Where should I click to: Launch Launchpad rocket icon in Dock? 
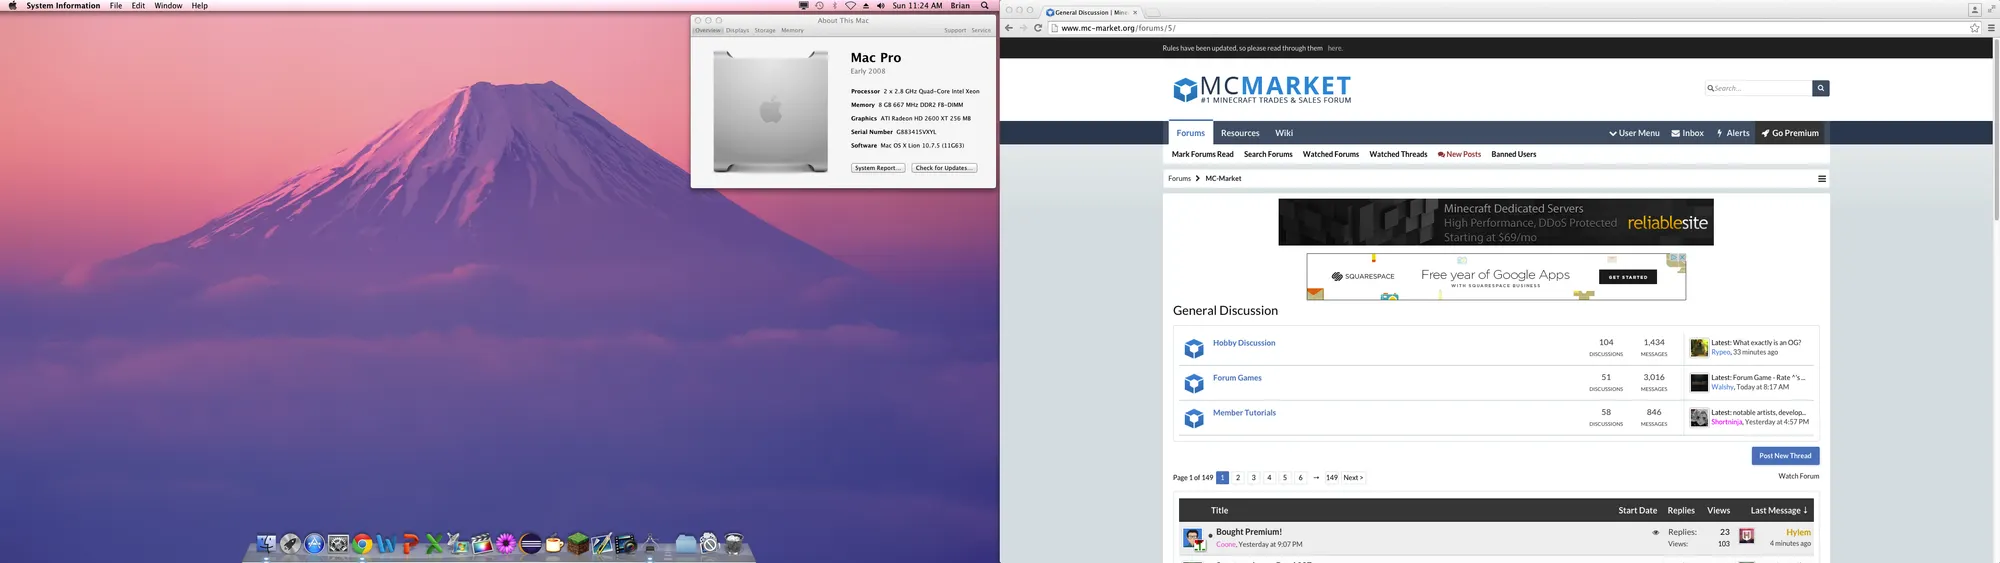[290, 543]
